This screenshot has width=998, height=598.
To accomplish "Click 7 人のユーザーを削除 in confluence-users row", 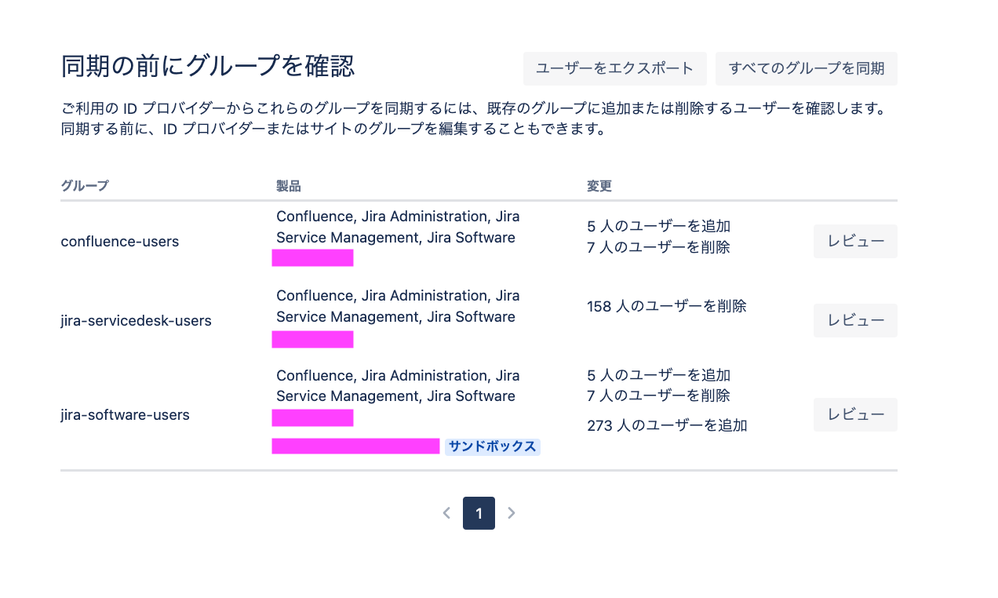I will (x=658, y=247).
